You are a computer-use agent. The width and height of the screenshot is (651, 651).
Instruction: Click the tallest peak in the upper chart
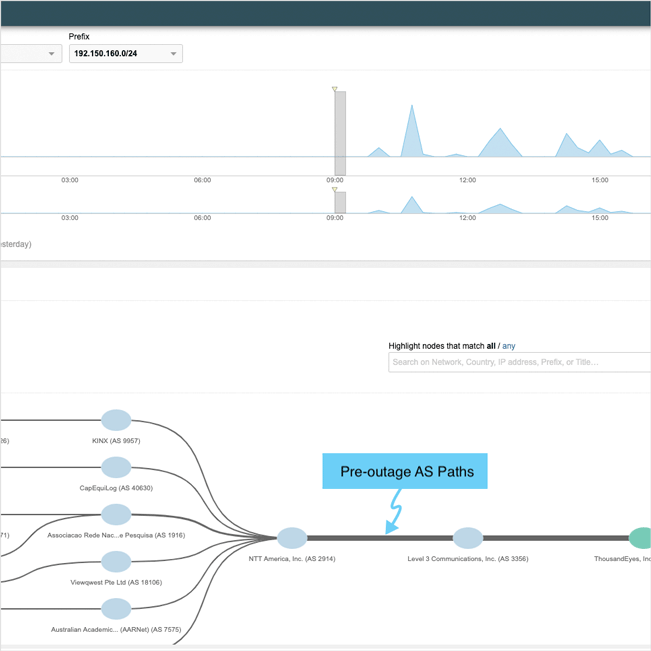coord(411,108)
